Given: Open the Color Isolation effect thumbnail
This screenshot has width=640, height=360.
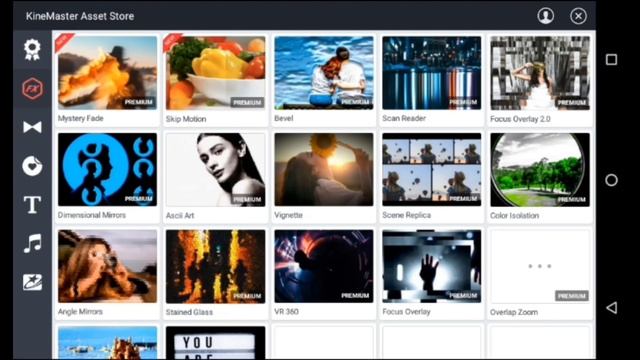Looking at the screenshot, I should click(540, 169).
